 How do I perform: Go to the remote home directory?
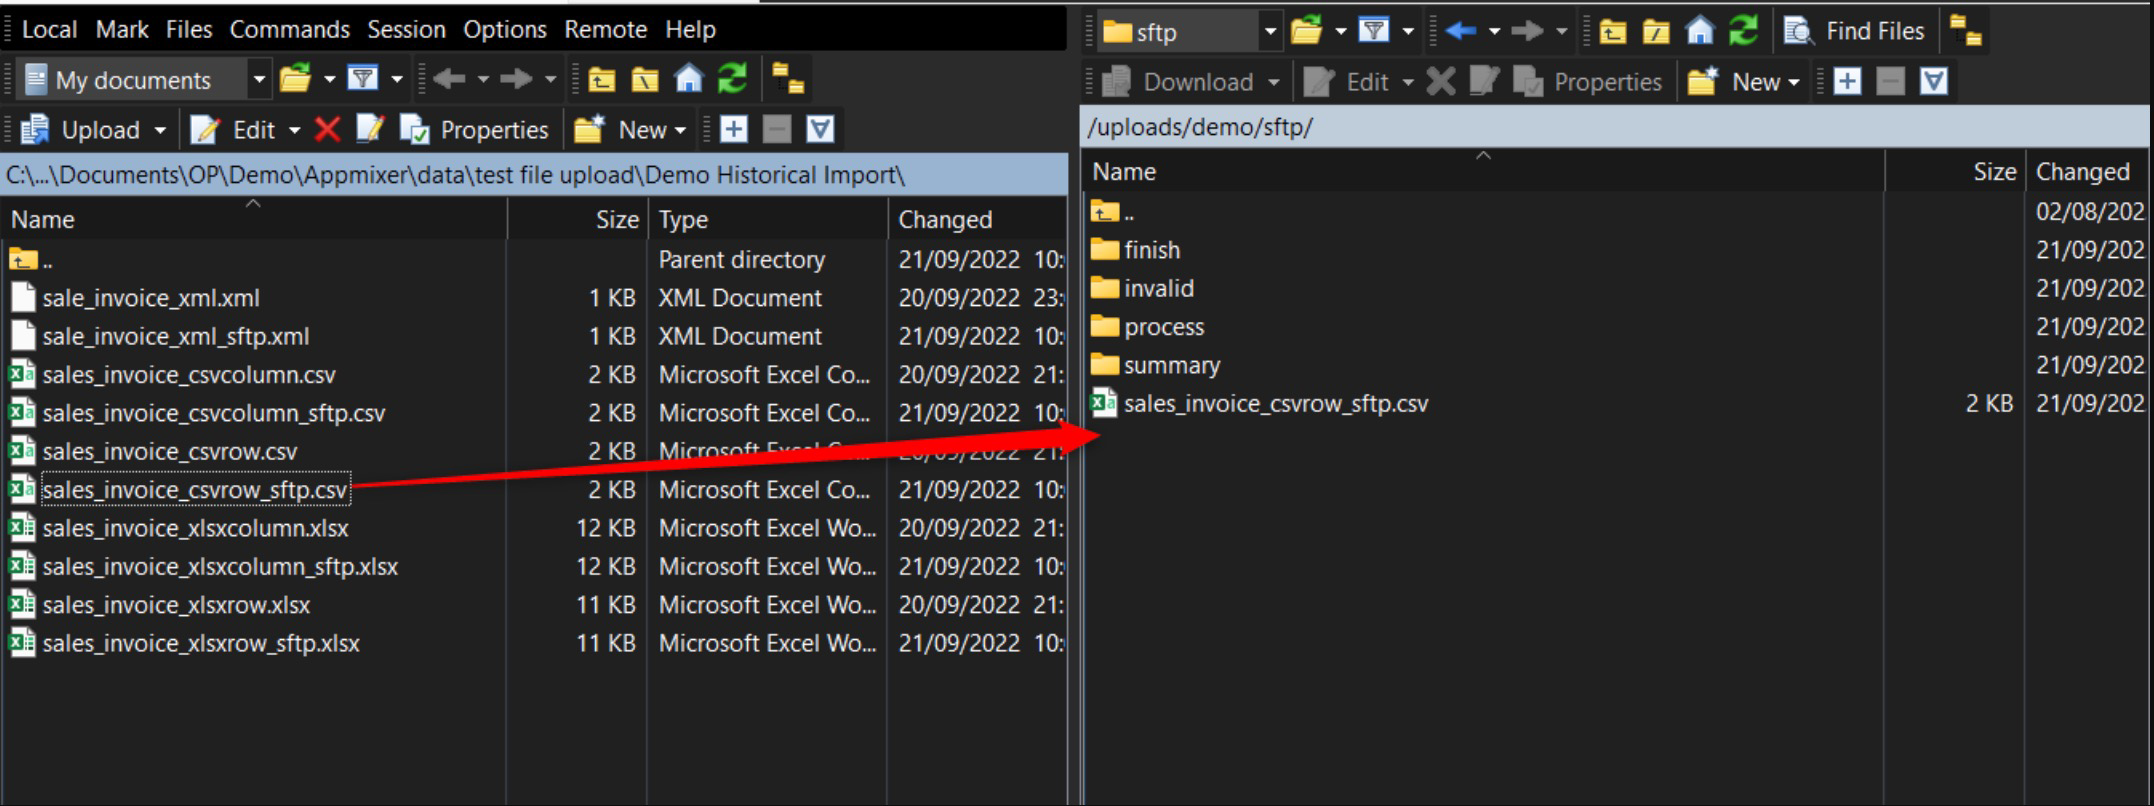click(1699, 31)
